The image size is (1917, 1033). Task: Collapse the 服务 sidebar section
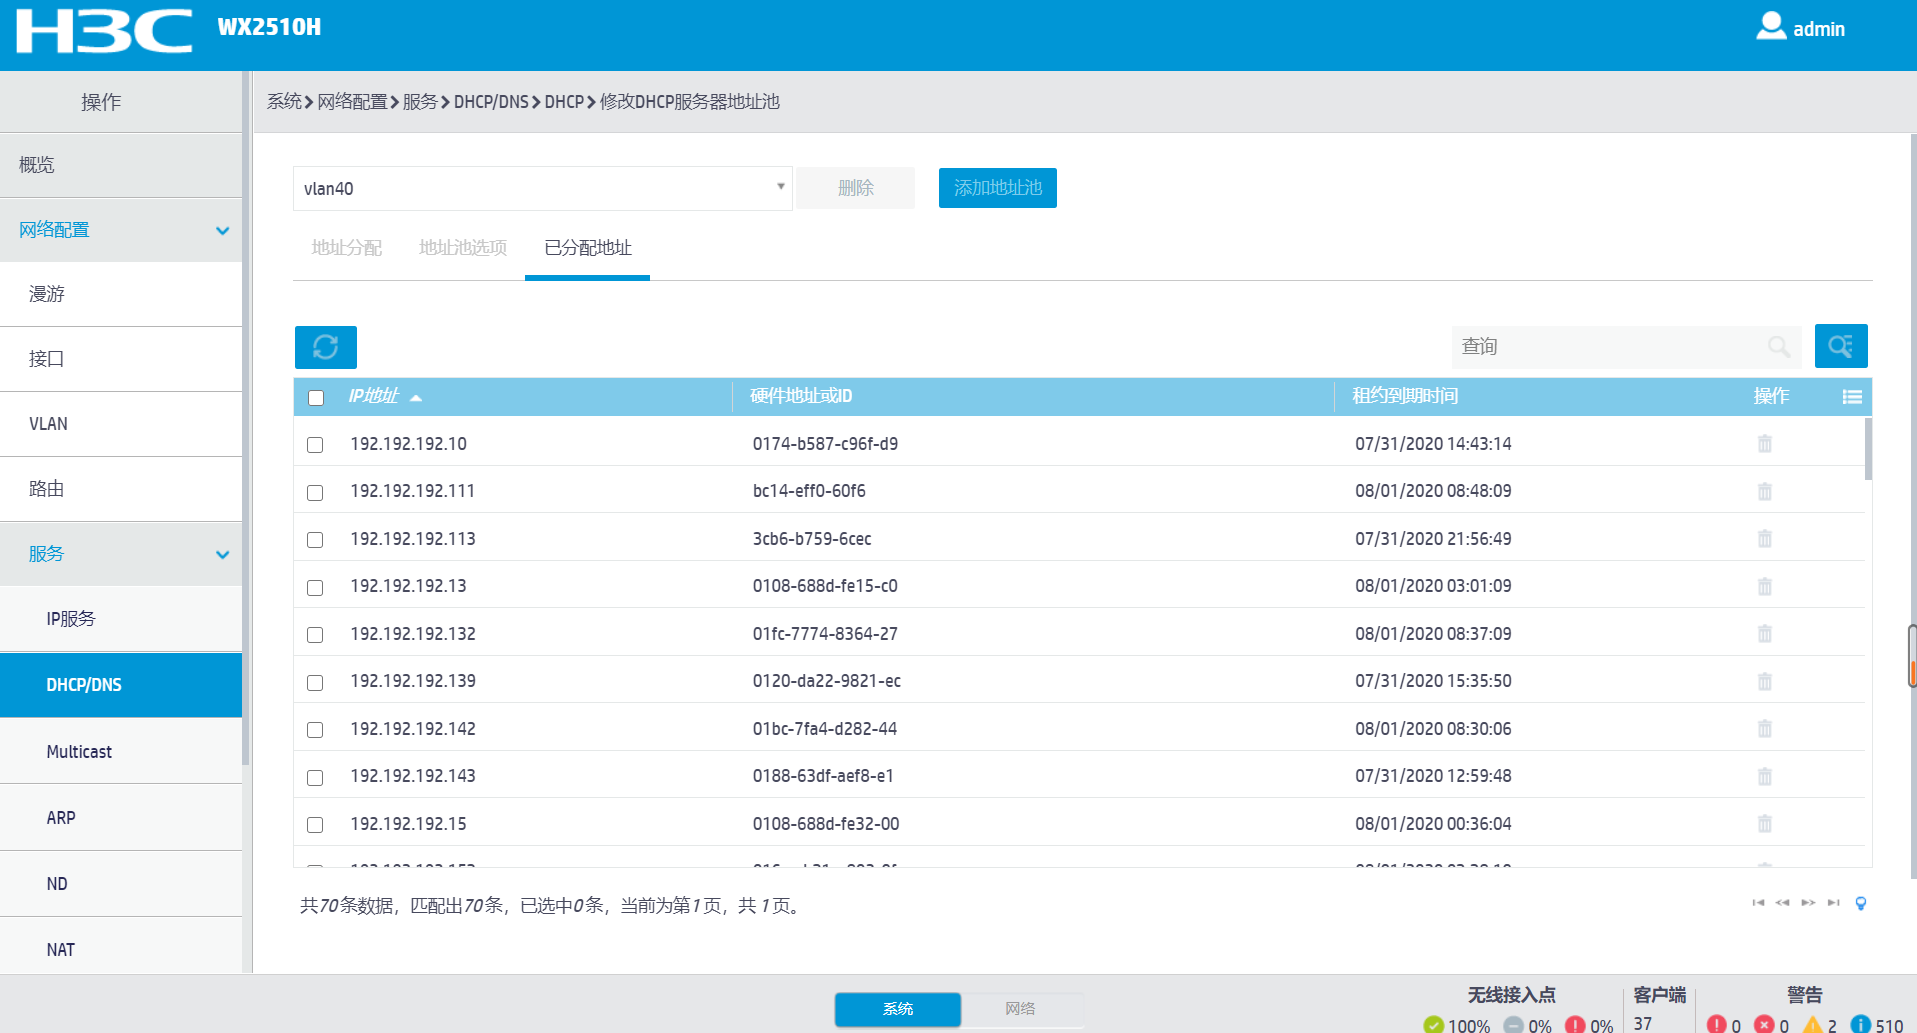222,554
